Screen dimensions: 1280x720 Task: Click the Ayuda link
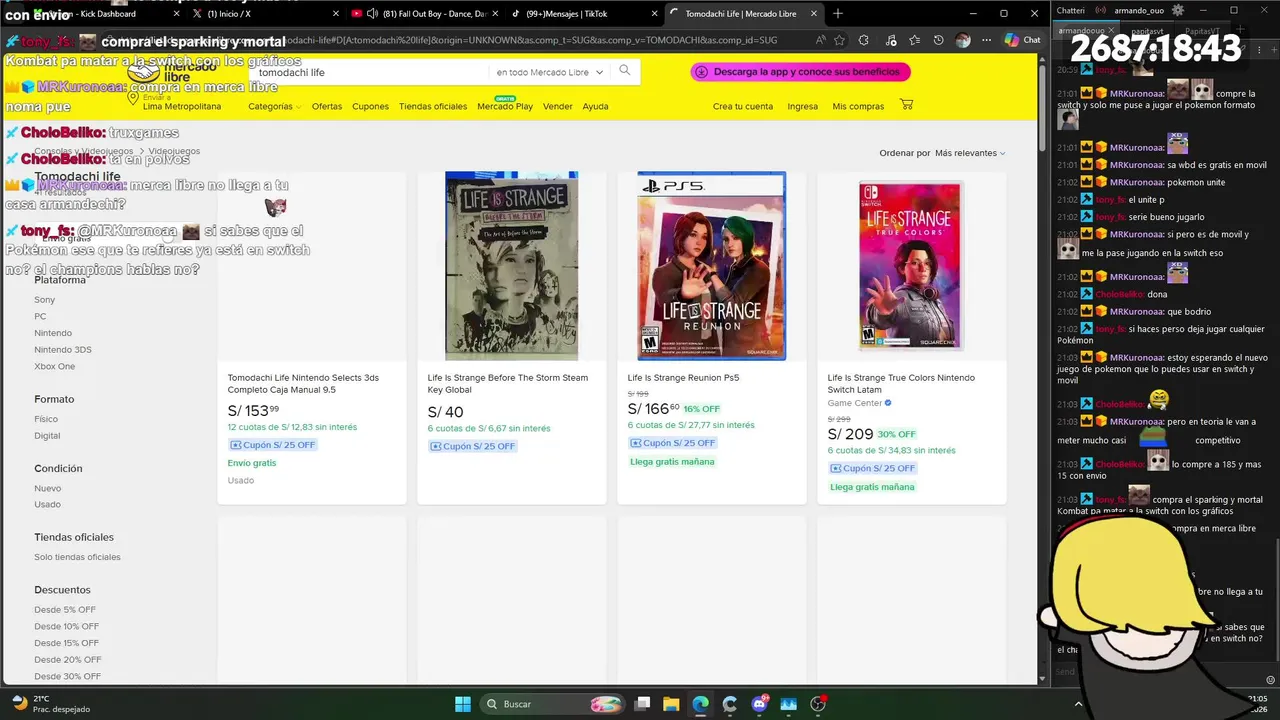pos(595,106)
